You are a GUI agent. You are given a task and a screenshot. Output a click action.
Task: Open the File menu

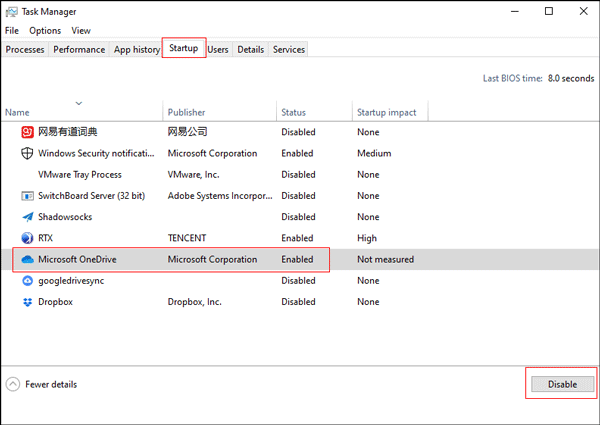point(12,31)
